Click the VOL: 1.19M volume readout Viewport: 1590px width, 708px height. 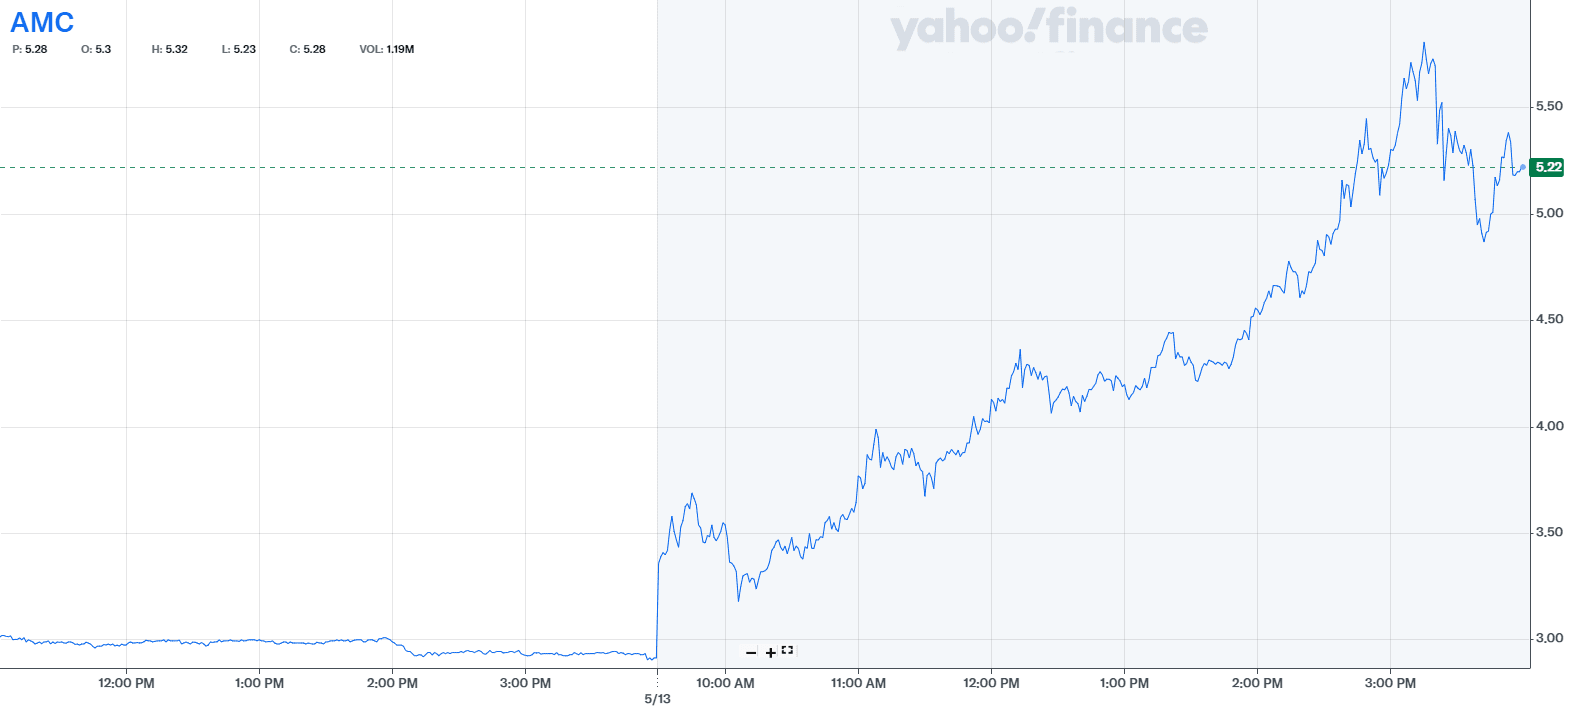tap(387, 49)
